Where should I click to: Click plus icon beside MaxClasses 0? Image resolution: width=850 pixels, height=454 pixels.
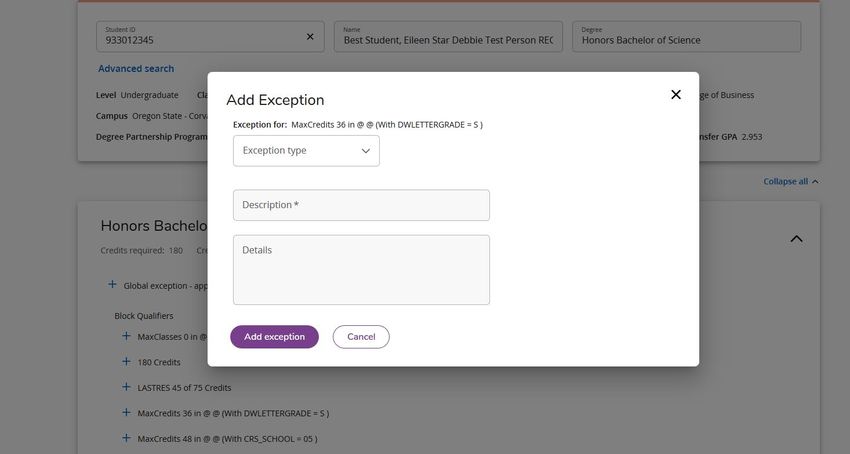[126, 336]
